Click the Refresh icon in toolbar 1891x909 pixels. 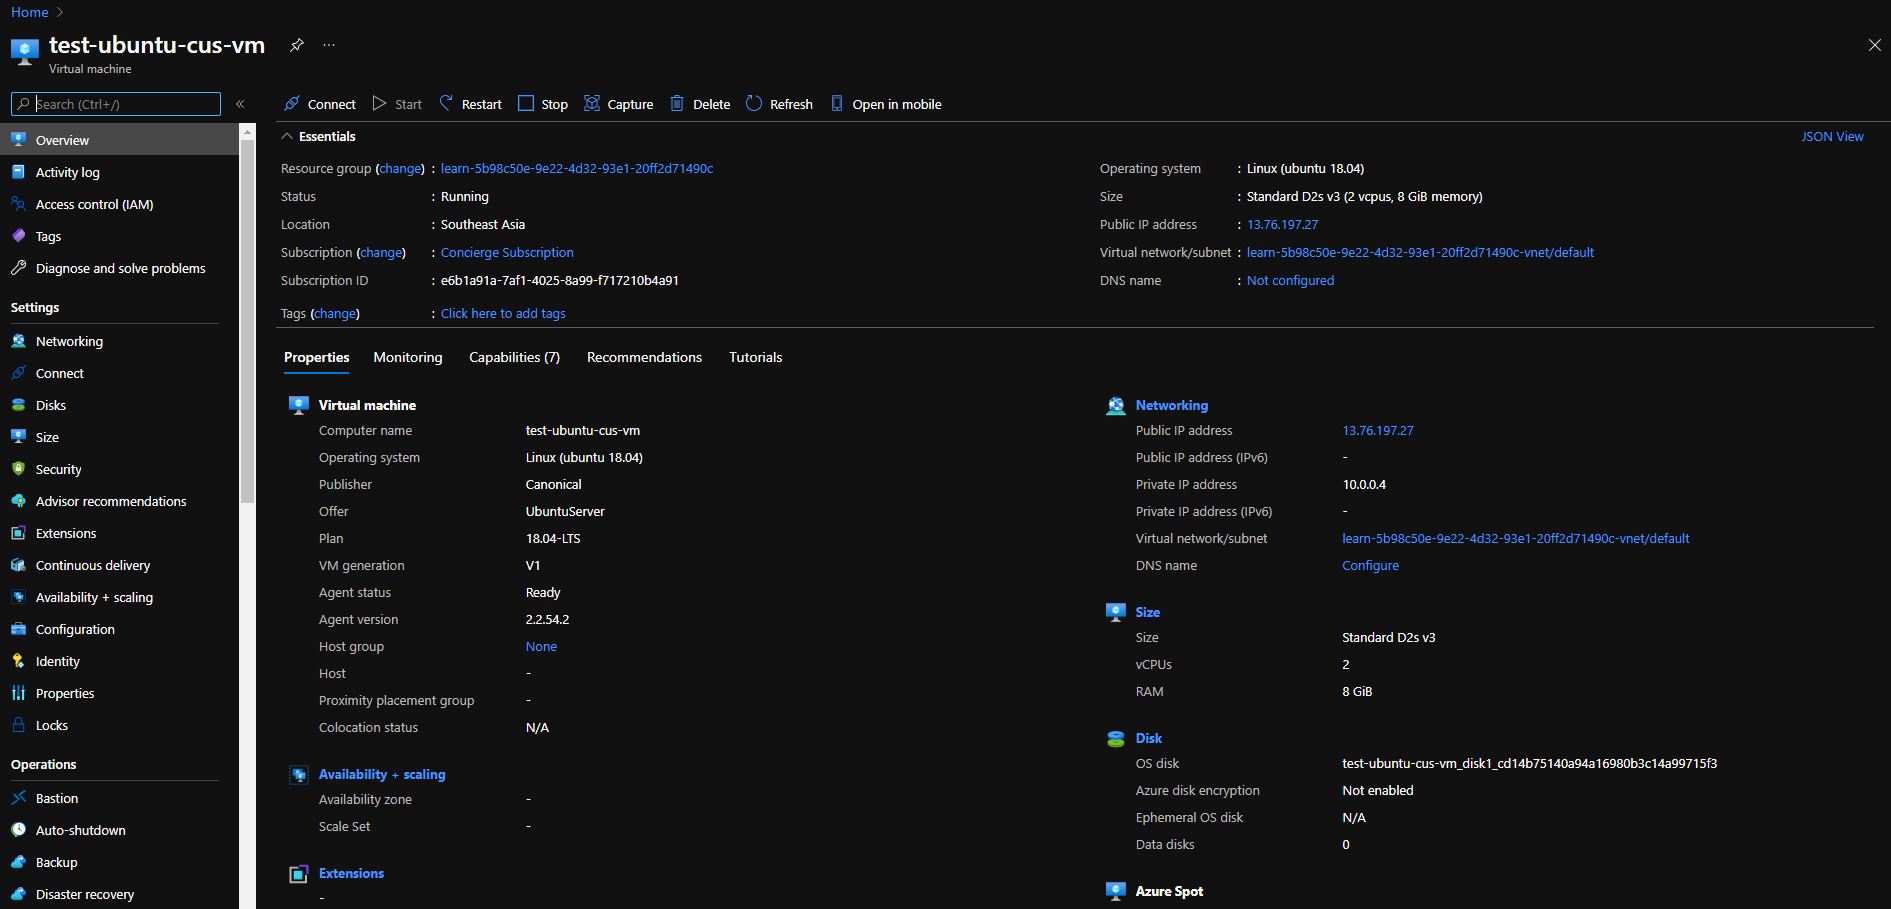click(754, 103)
